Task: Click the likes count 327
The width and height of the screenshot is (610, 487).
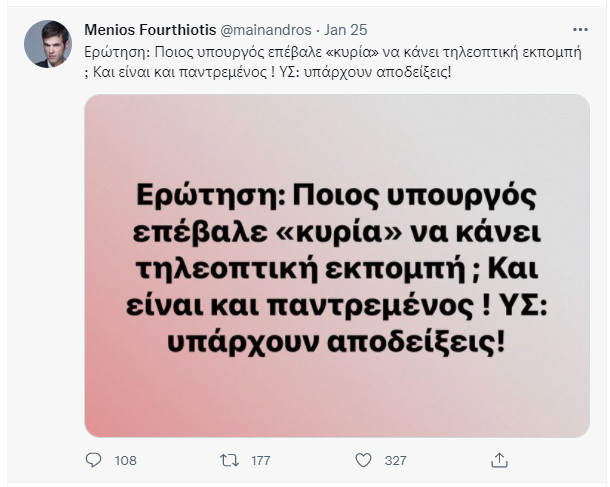Action: 396,461
